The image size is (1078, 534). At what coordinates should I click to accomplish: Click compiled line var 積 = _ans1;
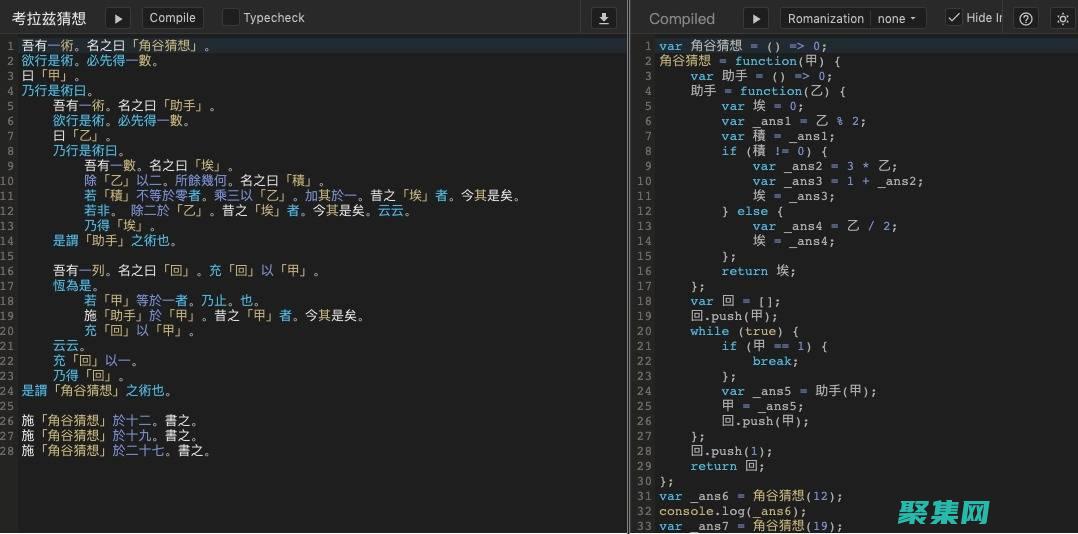coord(778,136)
